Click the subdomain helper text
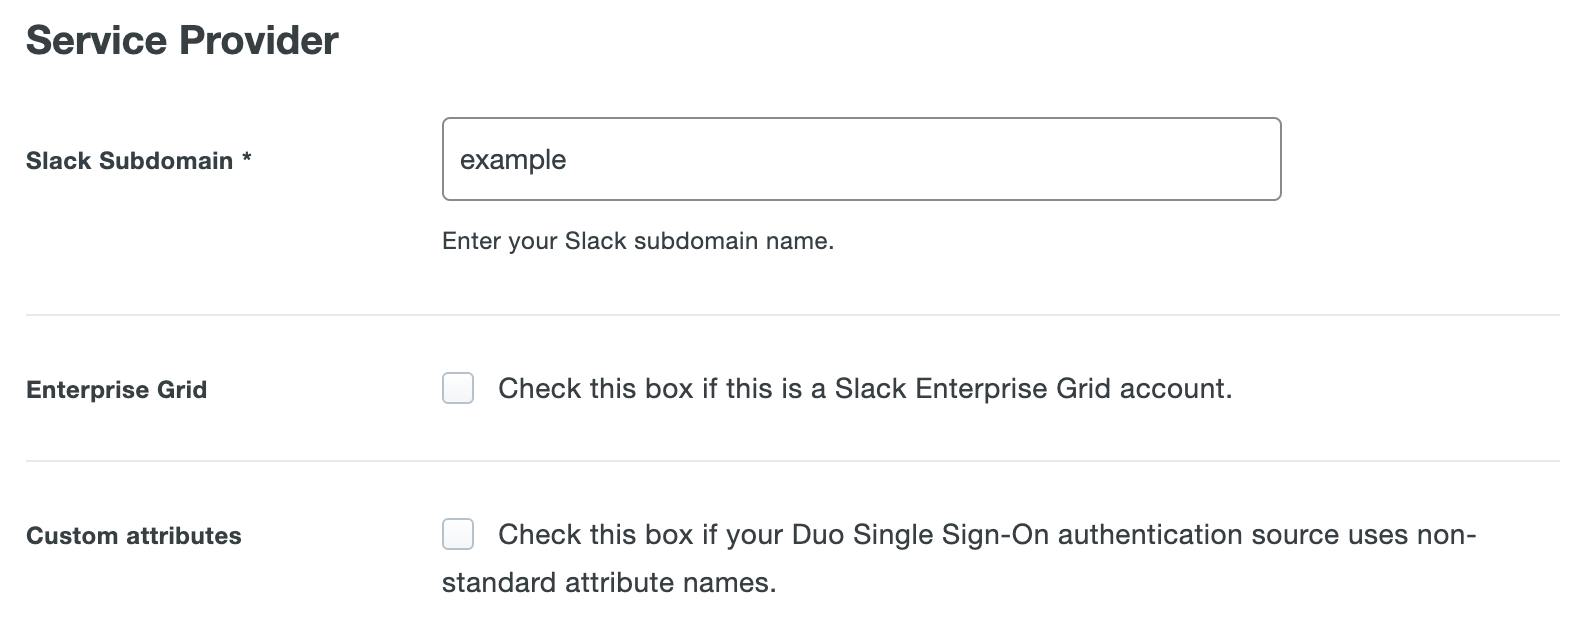Viewport: 1576px width, 632px height. [636, 241]
